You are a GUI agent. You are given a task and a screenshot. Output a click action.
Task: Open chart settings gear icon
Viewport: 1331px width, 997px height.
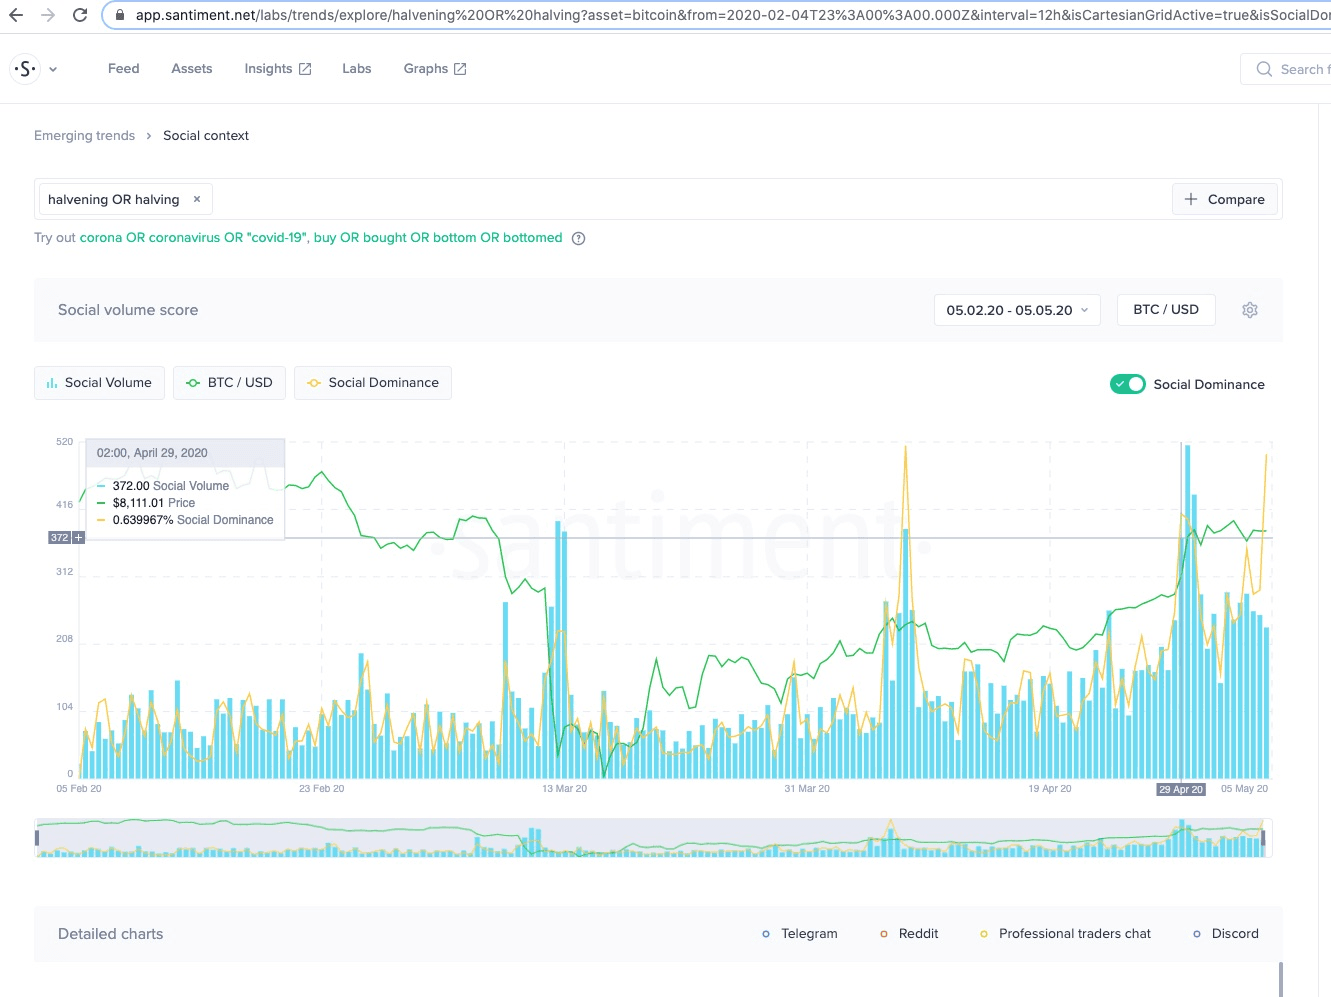[1250, 310]
